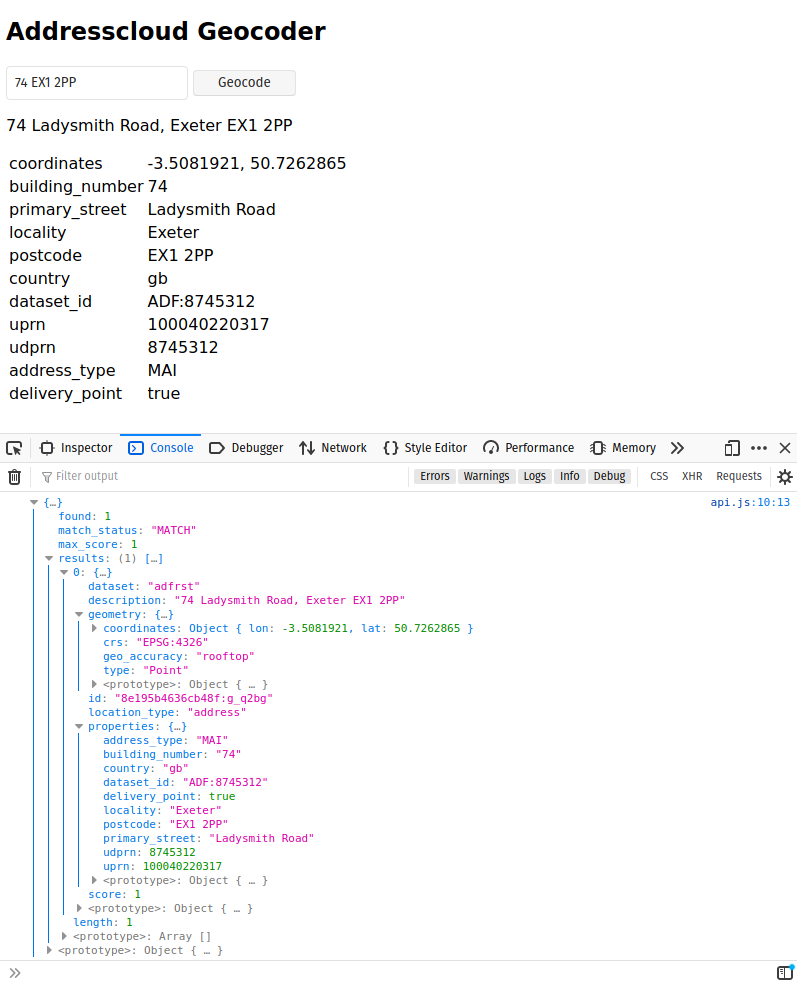Screen dimensions: 797x990
Task: Toggle the XHR filter
Action: (x=692, y=476)
